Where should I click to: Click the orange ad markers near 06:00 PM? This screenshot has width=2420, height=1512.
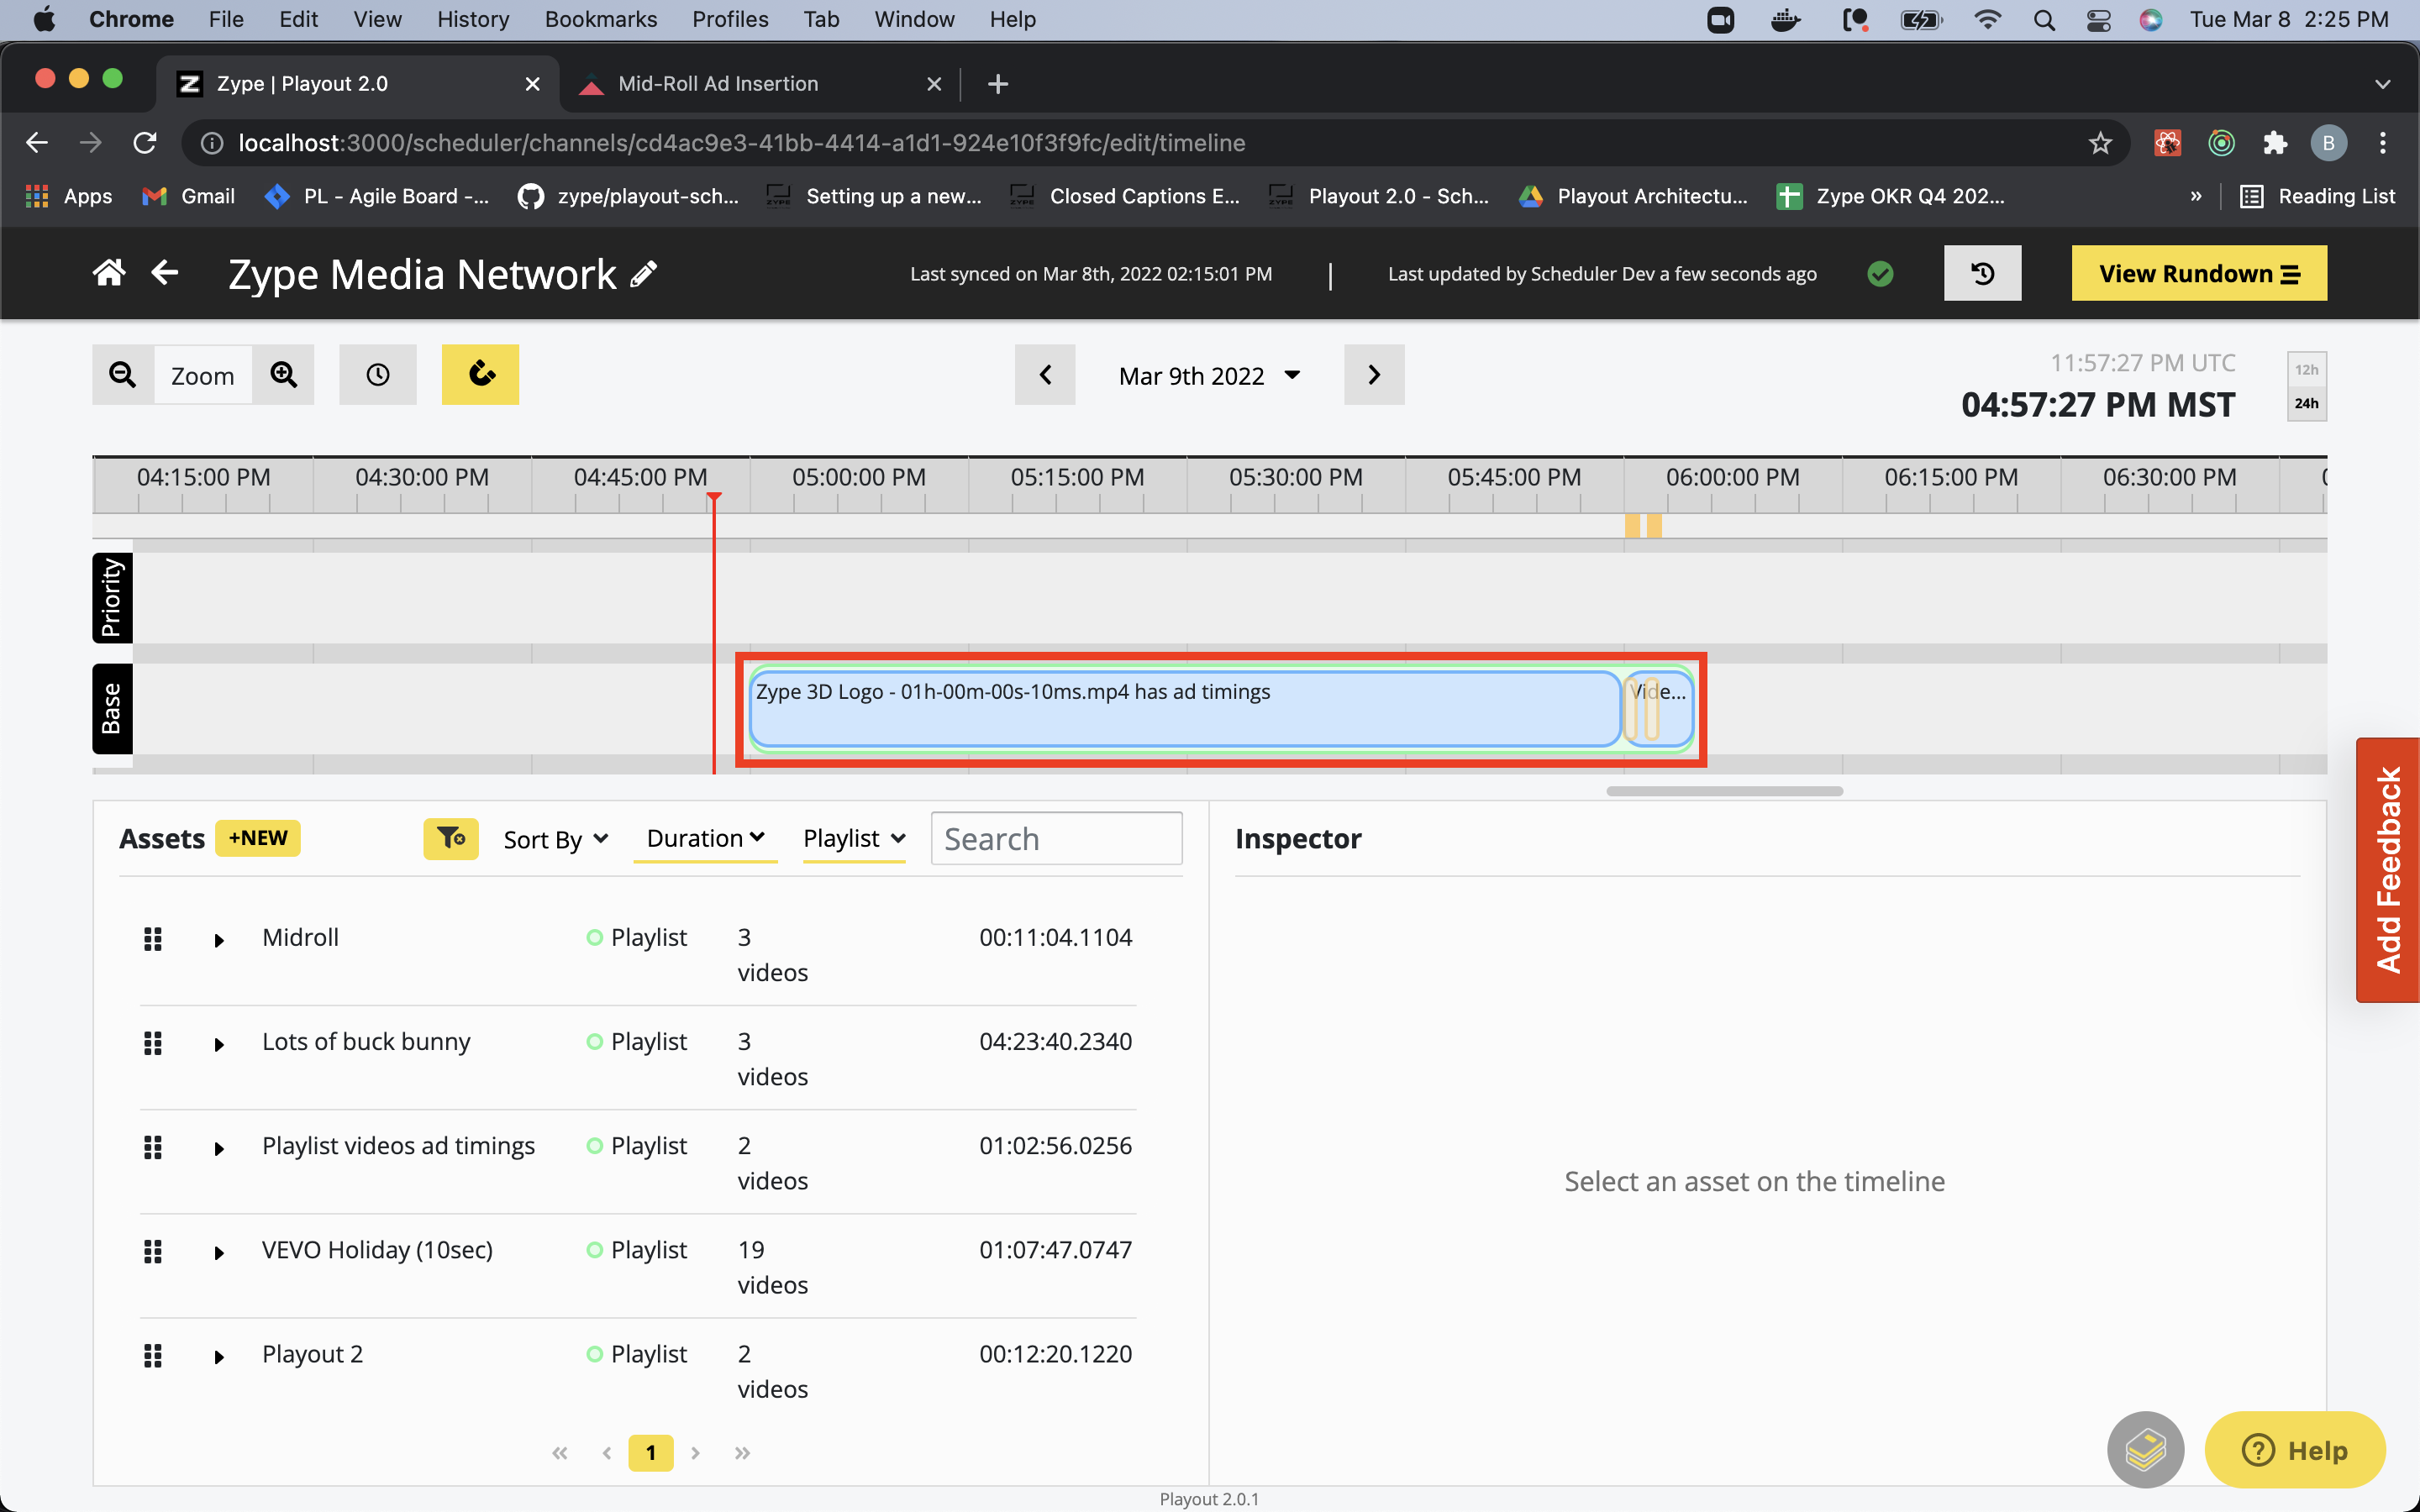(1643, 525)
